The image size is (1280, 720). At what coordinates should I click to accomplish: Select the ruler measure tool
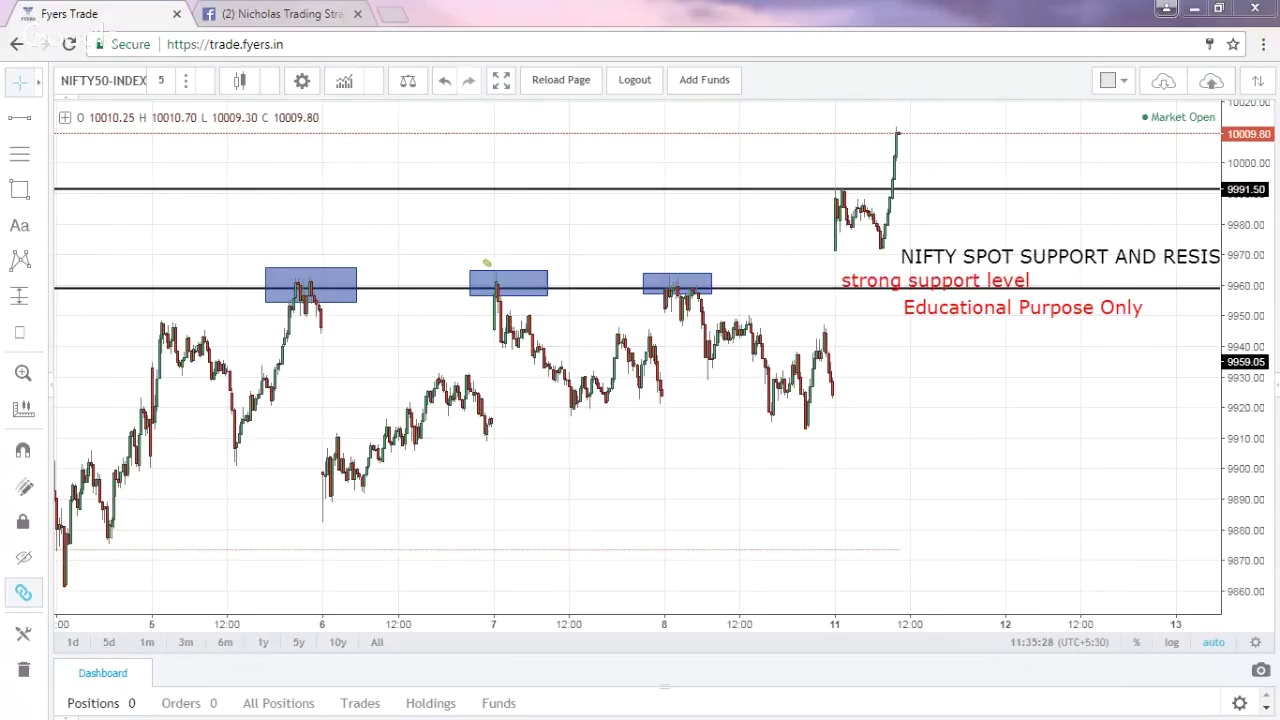coord(23,409)
